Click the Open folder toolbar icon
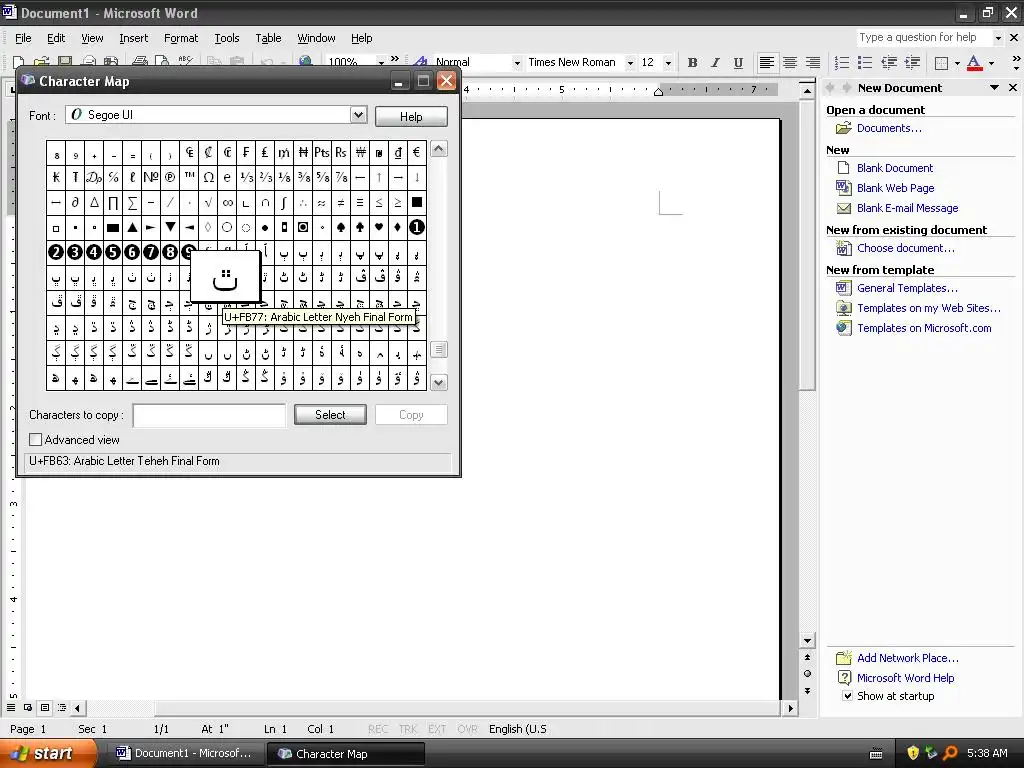 pyautogui.click(x=42, y=62)
